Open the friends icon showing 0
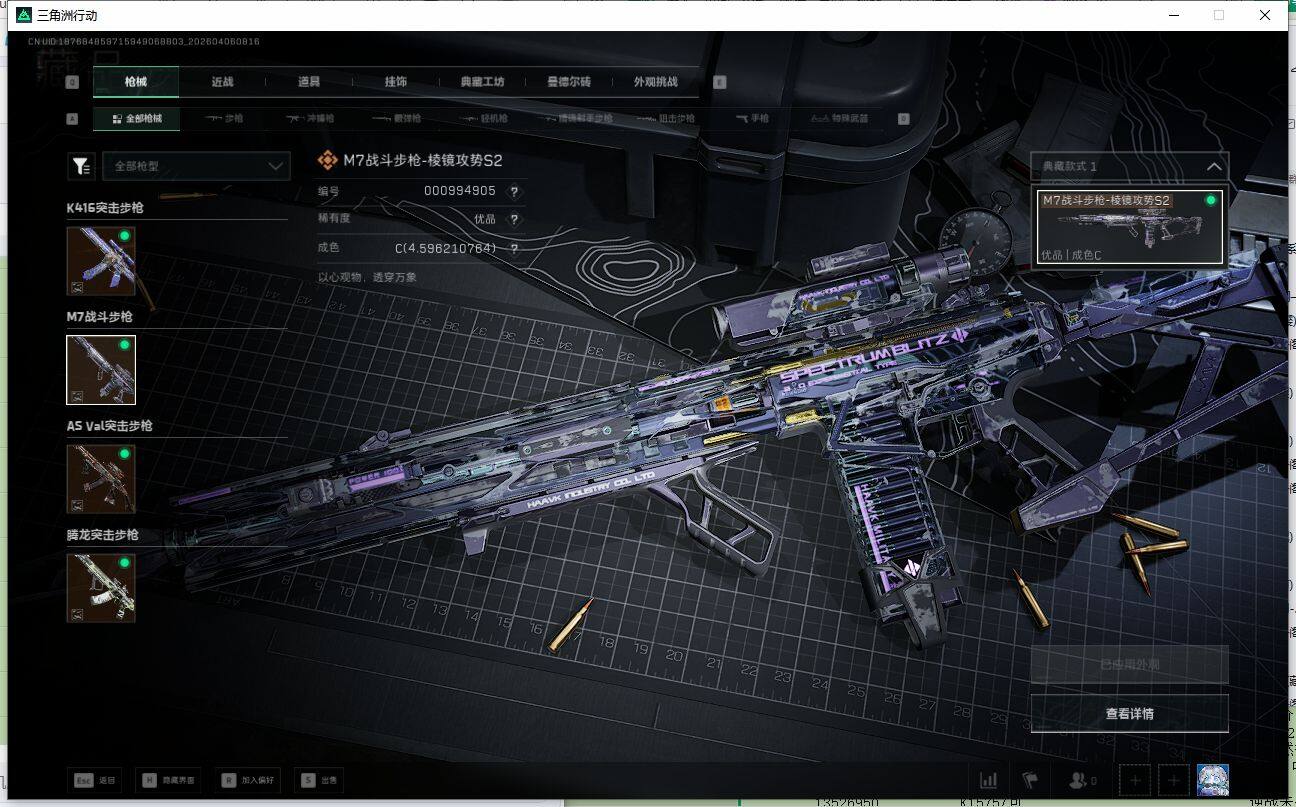The image size is (1296, 807). (1083, 780)
